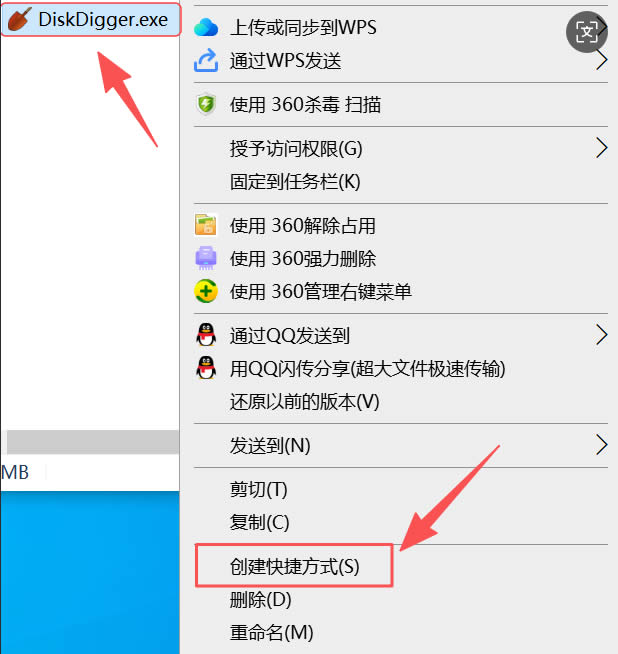Viewport: 618px width, 654px height.
Task: Click the WPS send share icon
Action: tap(206, 60)
